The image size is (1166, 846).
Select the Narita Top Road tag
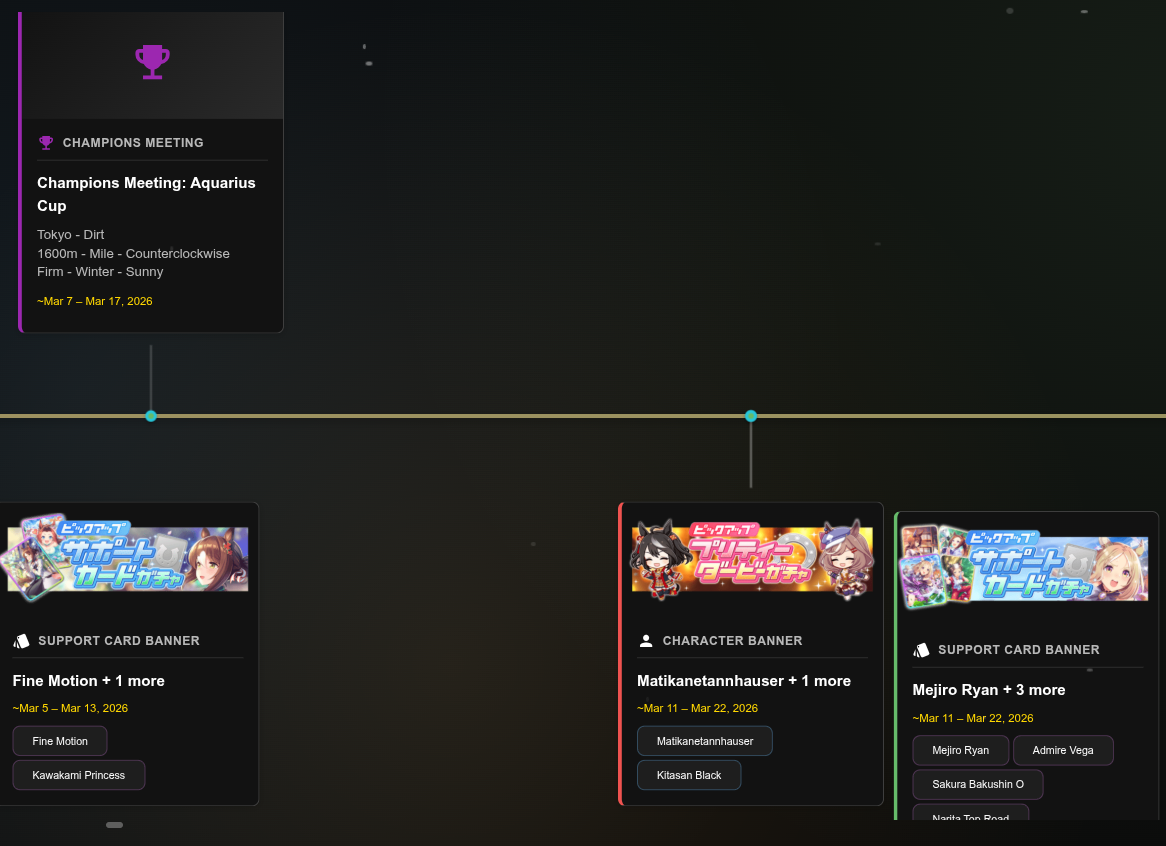pos(970,813)
